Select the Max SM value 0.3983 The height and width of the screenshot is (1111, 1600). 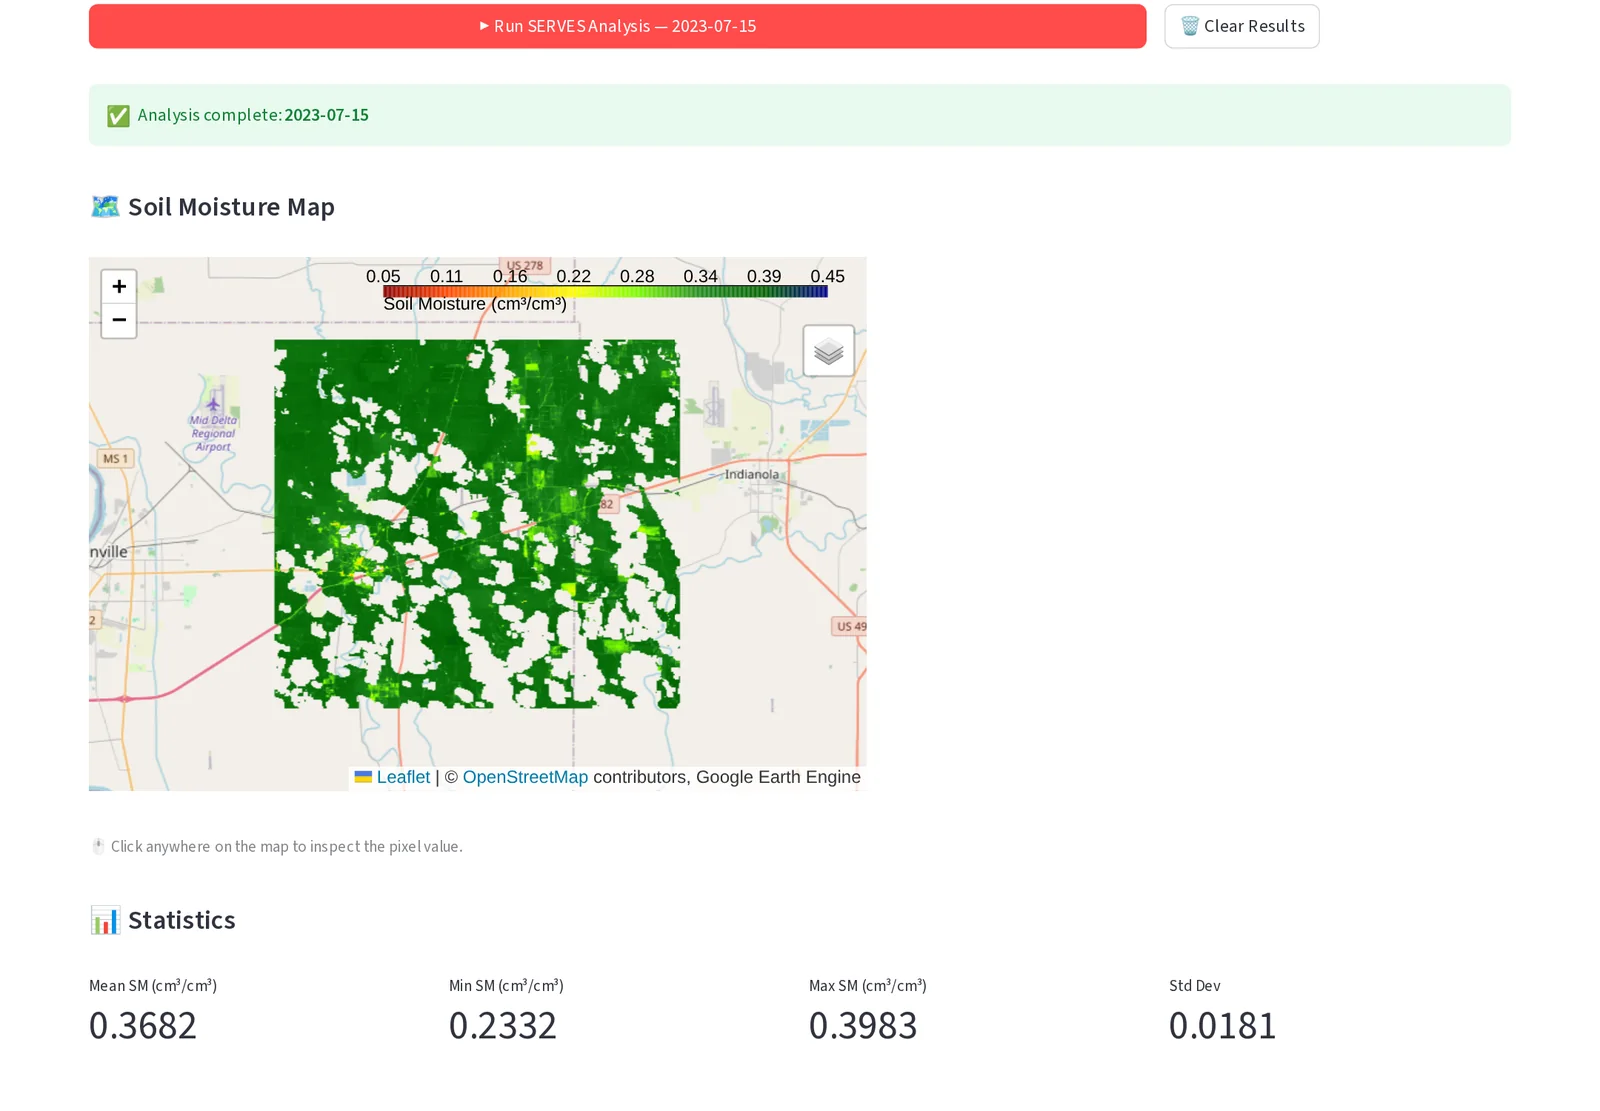(863, 1025)
